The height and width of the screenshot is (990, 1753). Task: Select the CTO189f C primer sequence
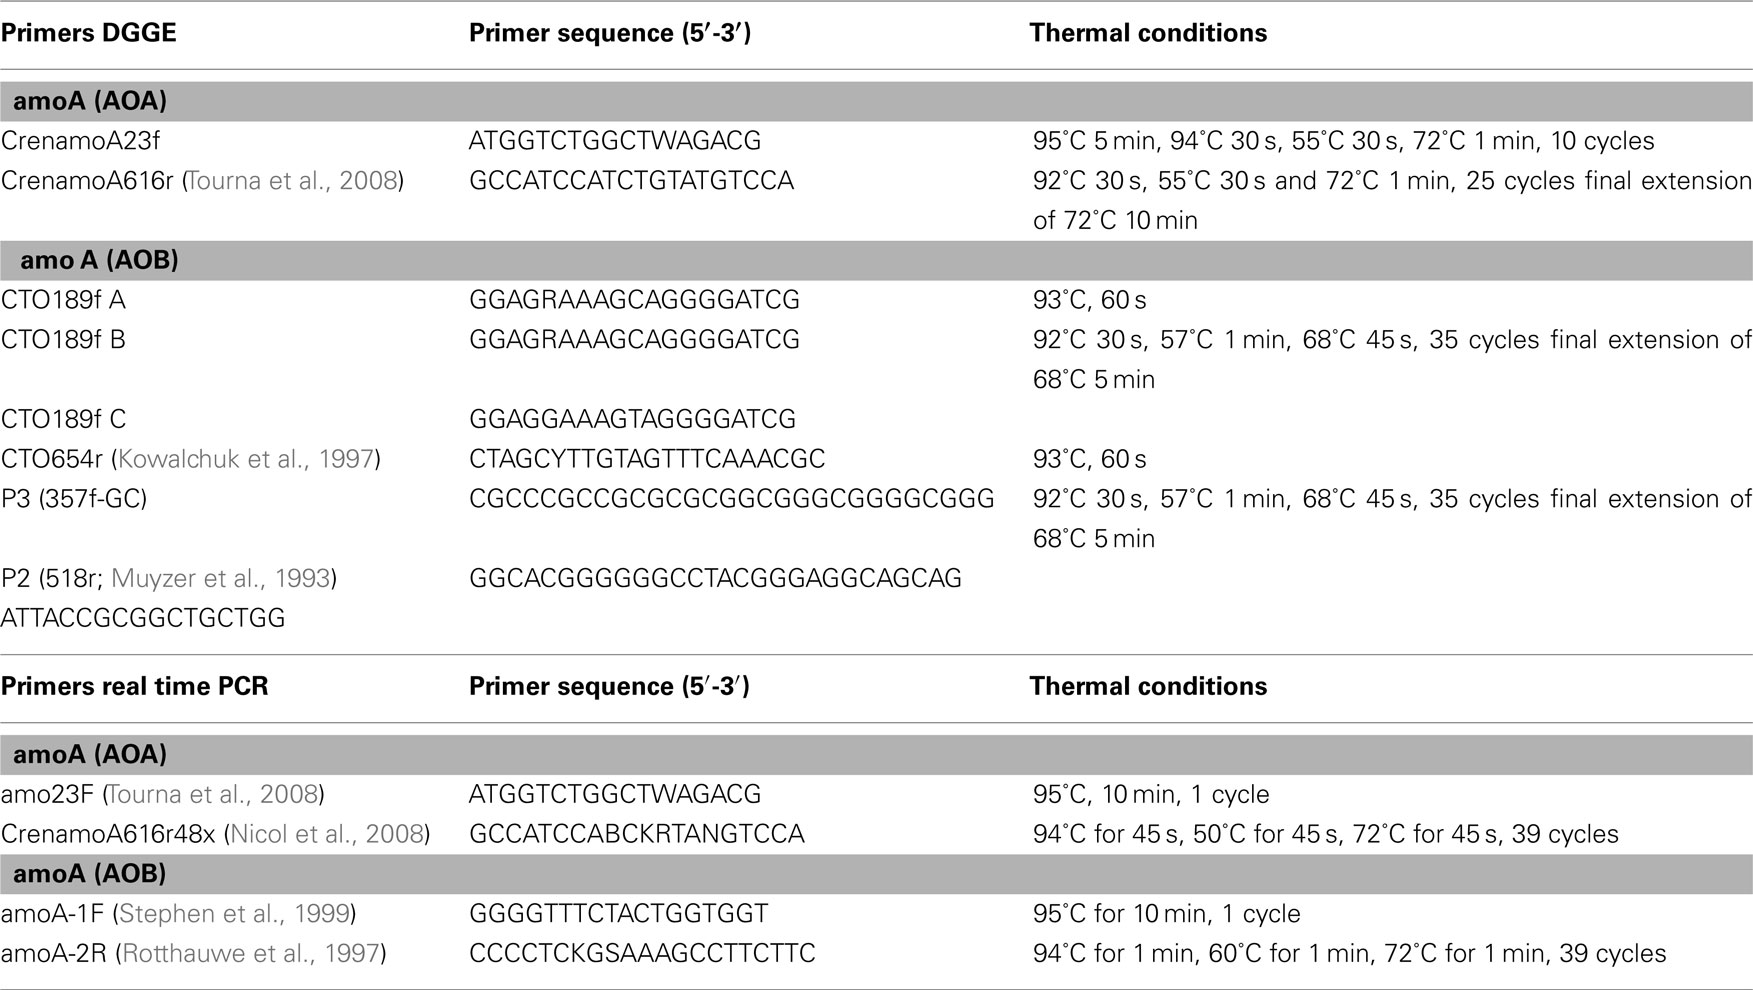(633, 419)
